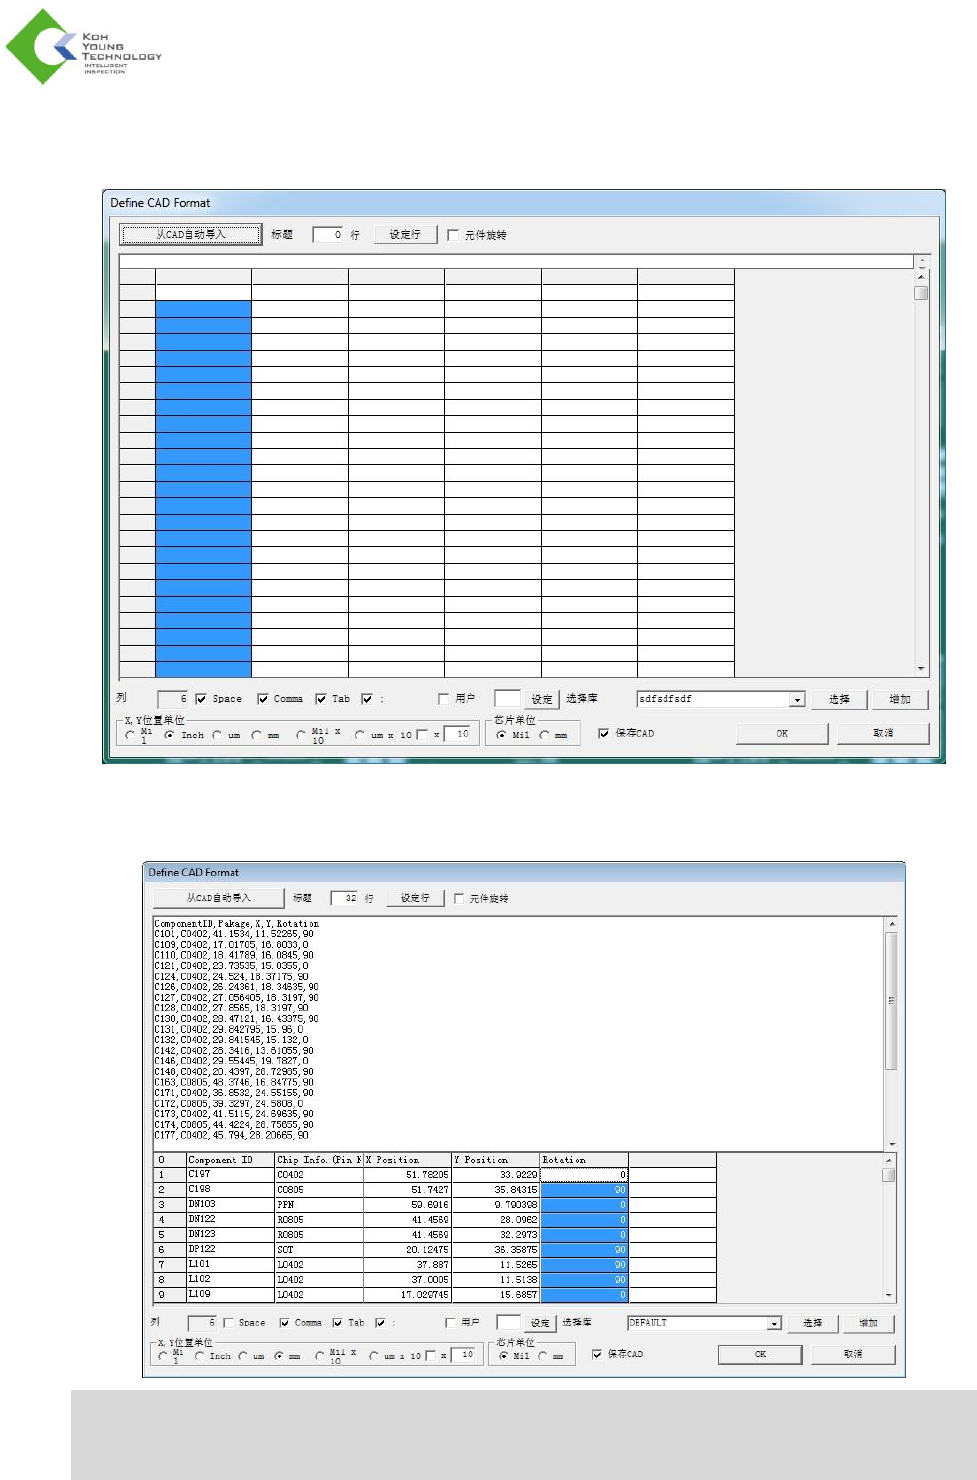Toggle Tab checkbox in the DEFAULT library dialog

(338, 1323)
